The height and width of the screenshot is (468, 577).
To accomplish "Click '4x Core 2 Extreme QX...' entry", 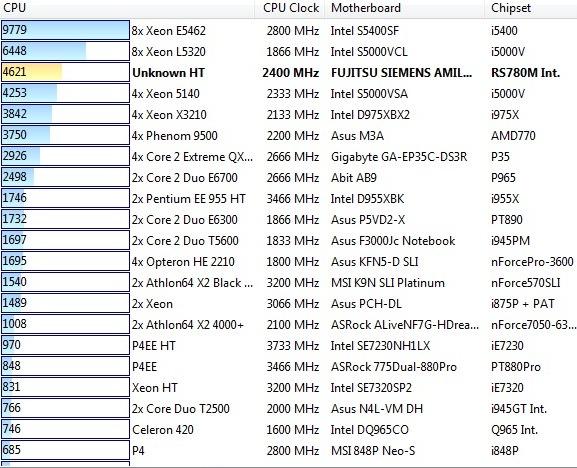I will tap(192, 156).
